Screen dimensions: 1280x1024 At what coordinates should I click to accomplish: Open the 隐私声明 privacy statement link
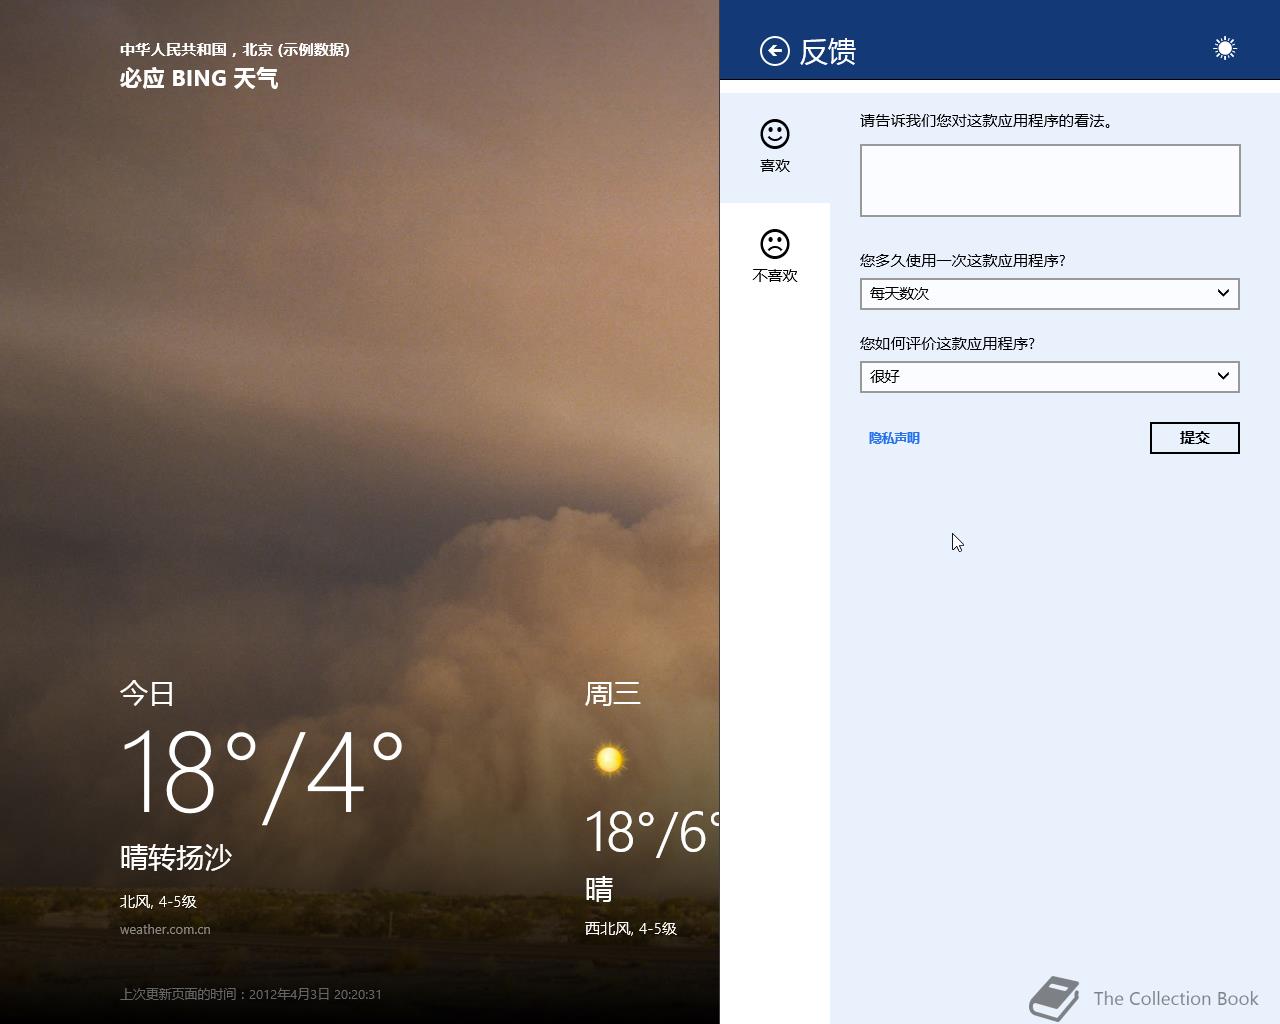pyautogui.click(x=894, y=438)
